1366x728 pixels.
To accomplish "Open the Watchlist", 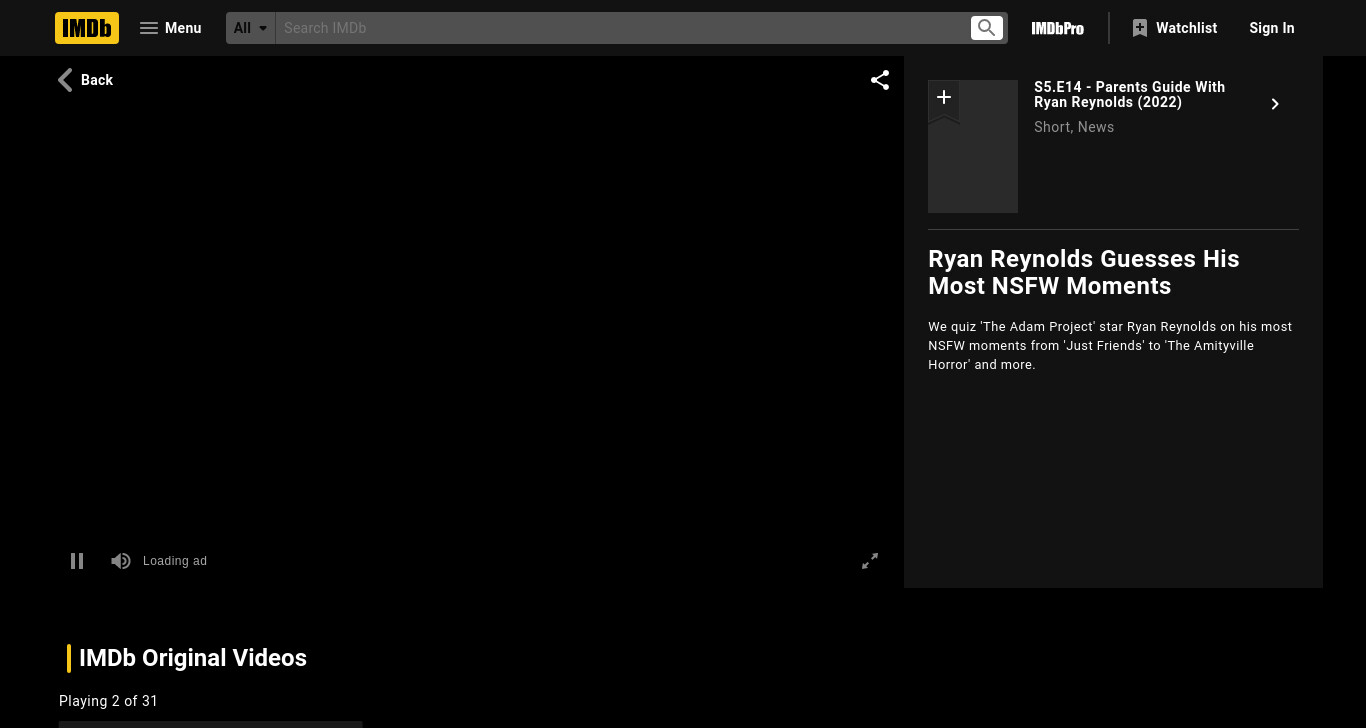I will coord(1175,28).
